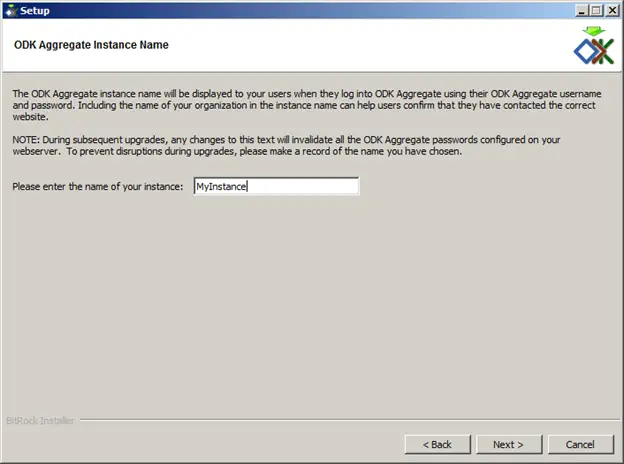Screen dimensions: 624x464
Task: Click the 'Setup' window title text
Action: (35, 11)
